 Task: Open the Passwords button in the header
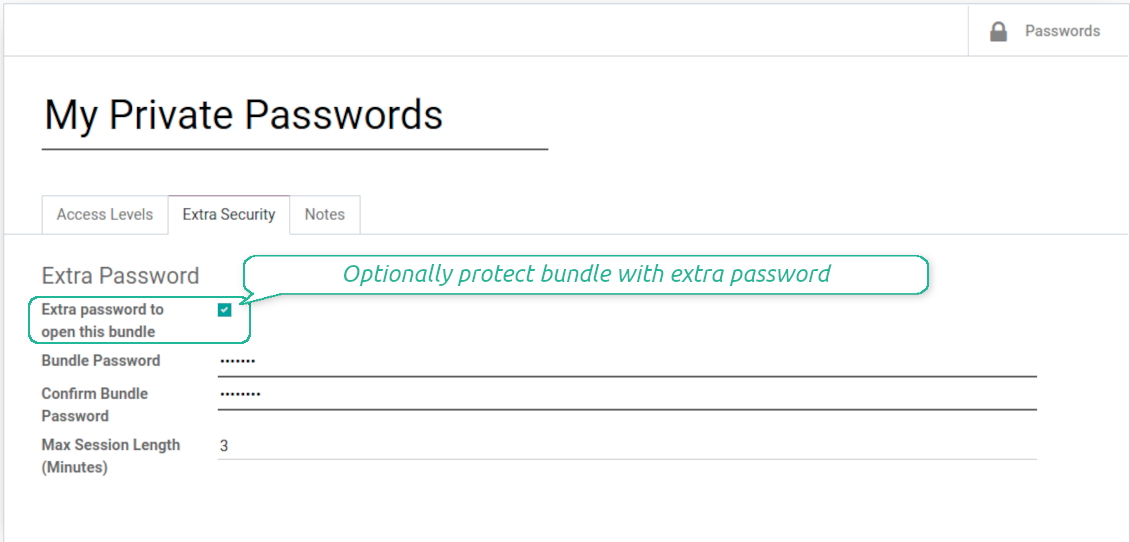tap(1048, 32)
